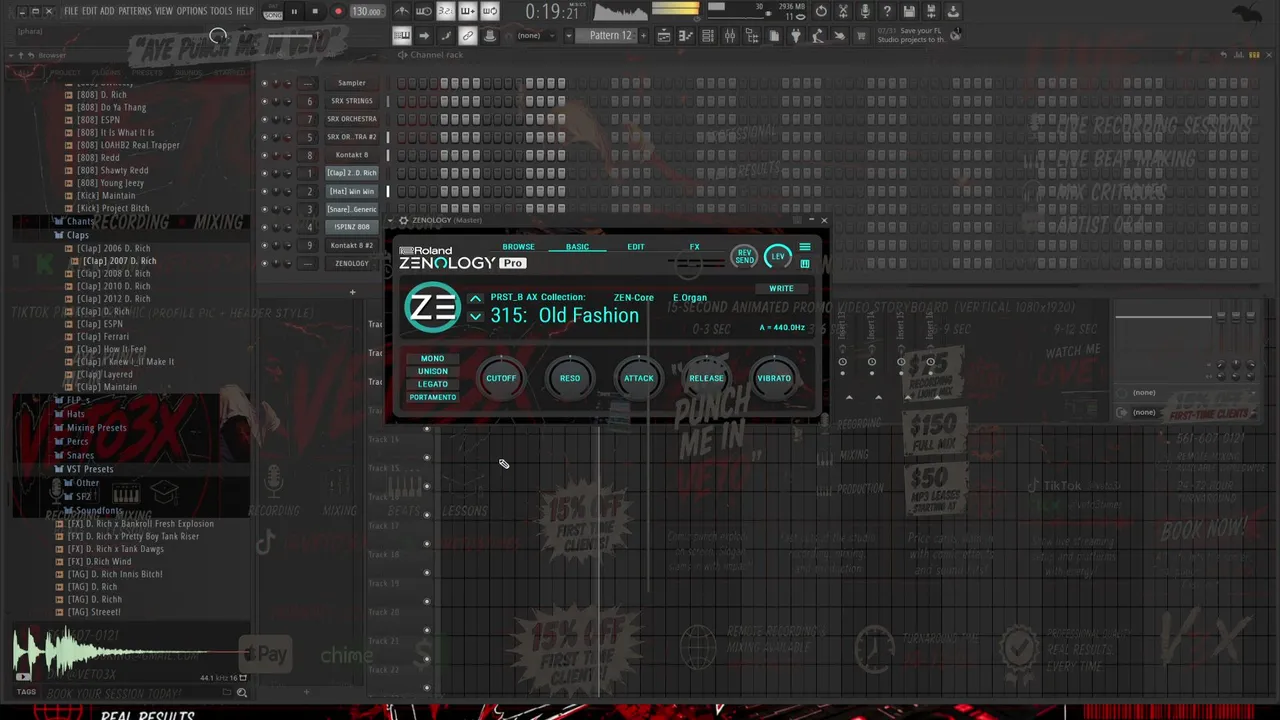The height and width of the screenshot is (720, 1280).
Task: Step to next Zenology preset with down arrow
Action: pyautogui.click(x=476, y=316)
